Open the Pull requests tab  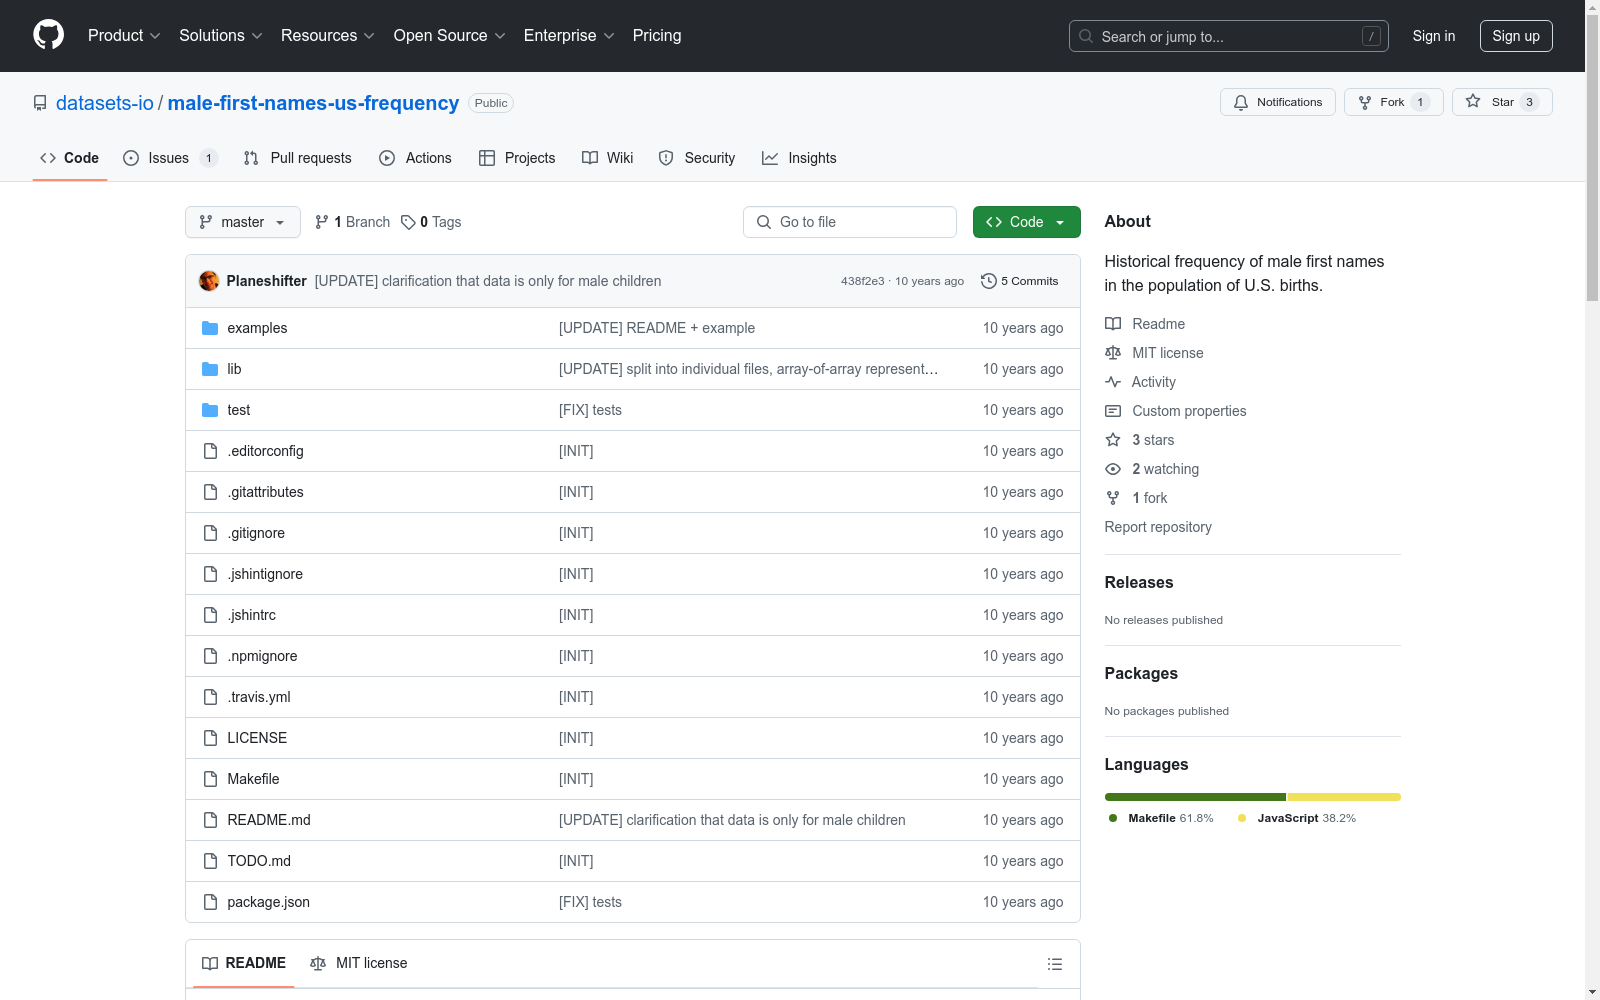pos(298,158)
